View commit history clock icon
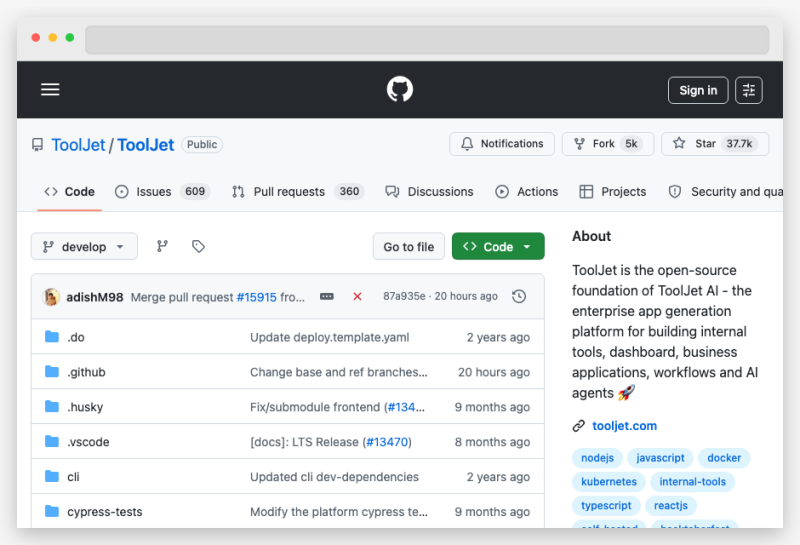The image size is (800, 545). tap(518, 297)
